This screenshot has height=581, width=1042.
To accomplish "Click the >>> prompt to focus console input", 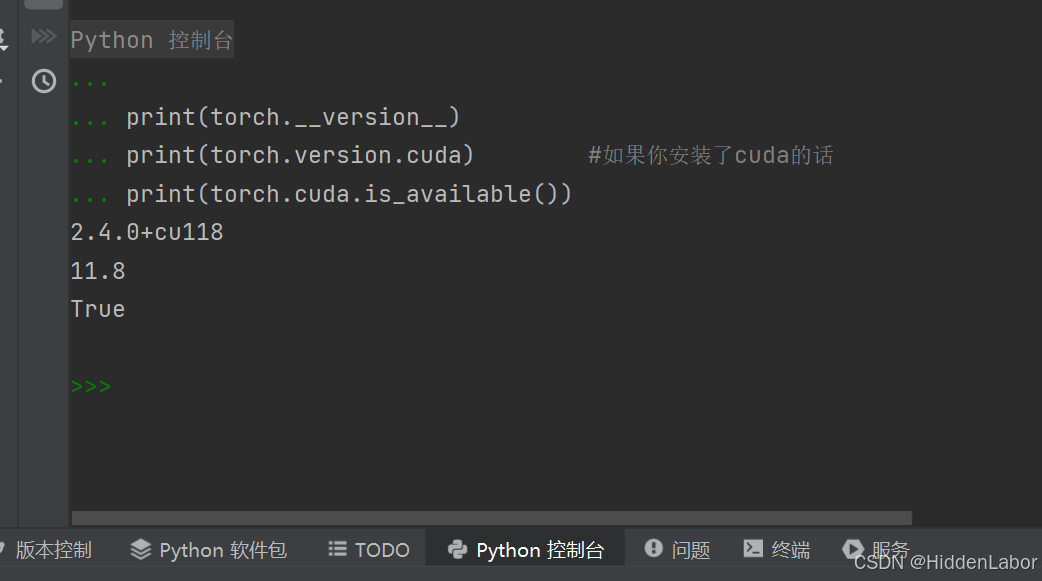I will [x=90, y=385].
